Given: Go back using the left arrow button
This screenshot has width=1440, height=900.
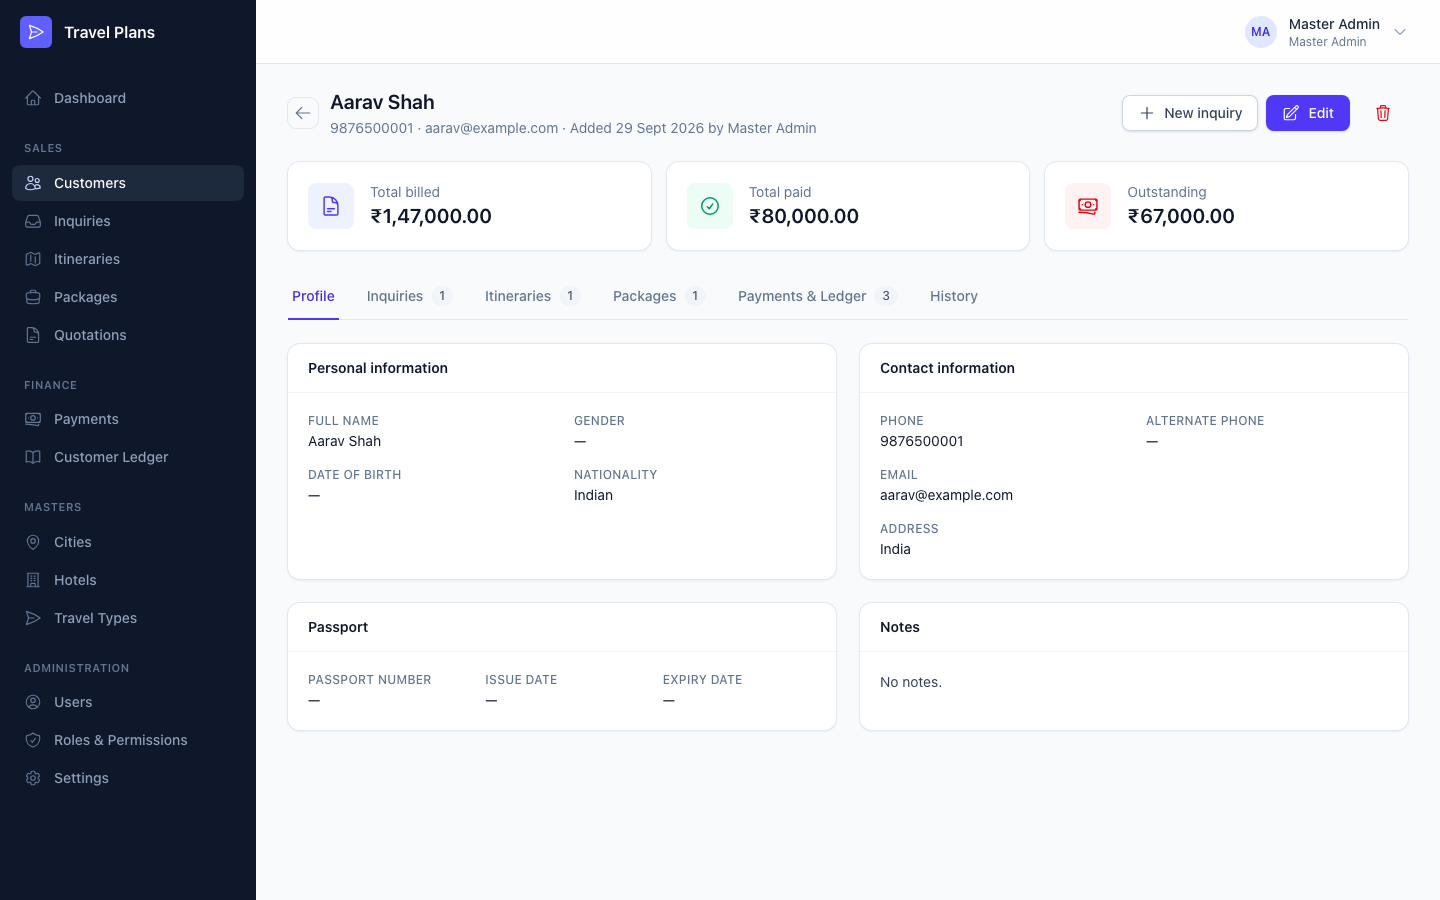Looking at the screenshot, I should (x=303, y=113).
